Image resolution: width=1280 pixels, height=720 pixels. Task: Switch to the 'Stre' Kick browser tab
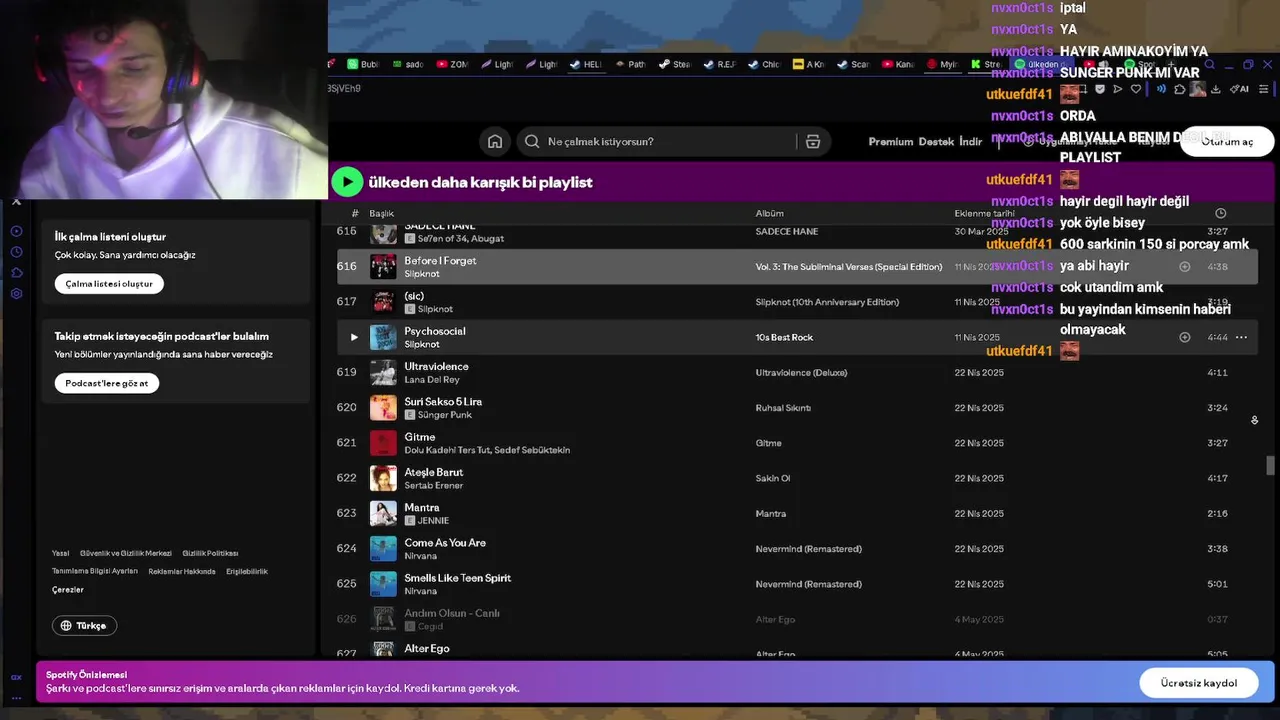click(985, 64)
